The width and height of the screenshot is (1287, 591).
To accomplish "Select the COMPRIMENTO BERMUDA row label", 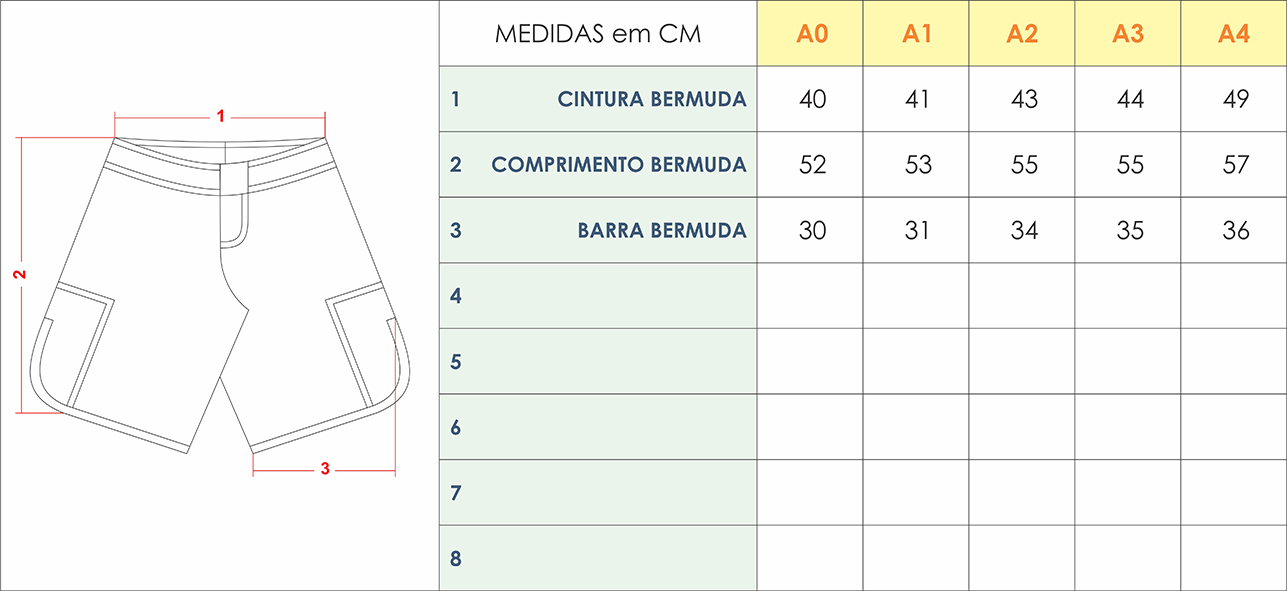I will (x=619, y=165).
